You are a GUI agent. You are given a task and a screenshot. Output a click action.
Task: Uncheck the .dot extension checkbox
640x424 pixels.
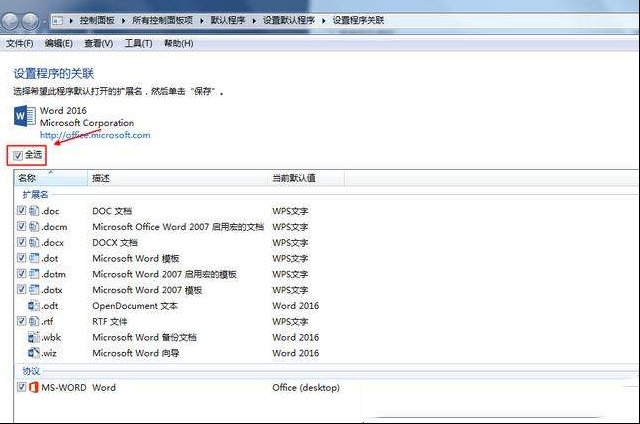pos(21,258)
